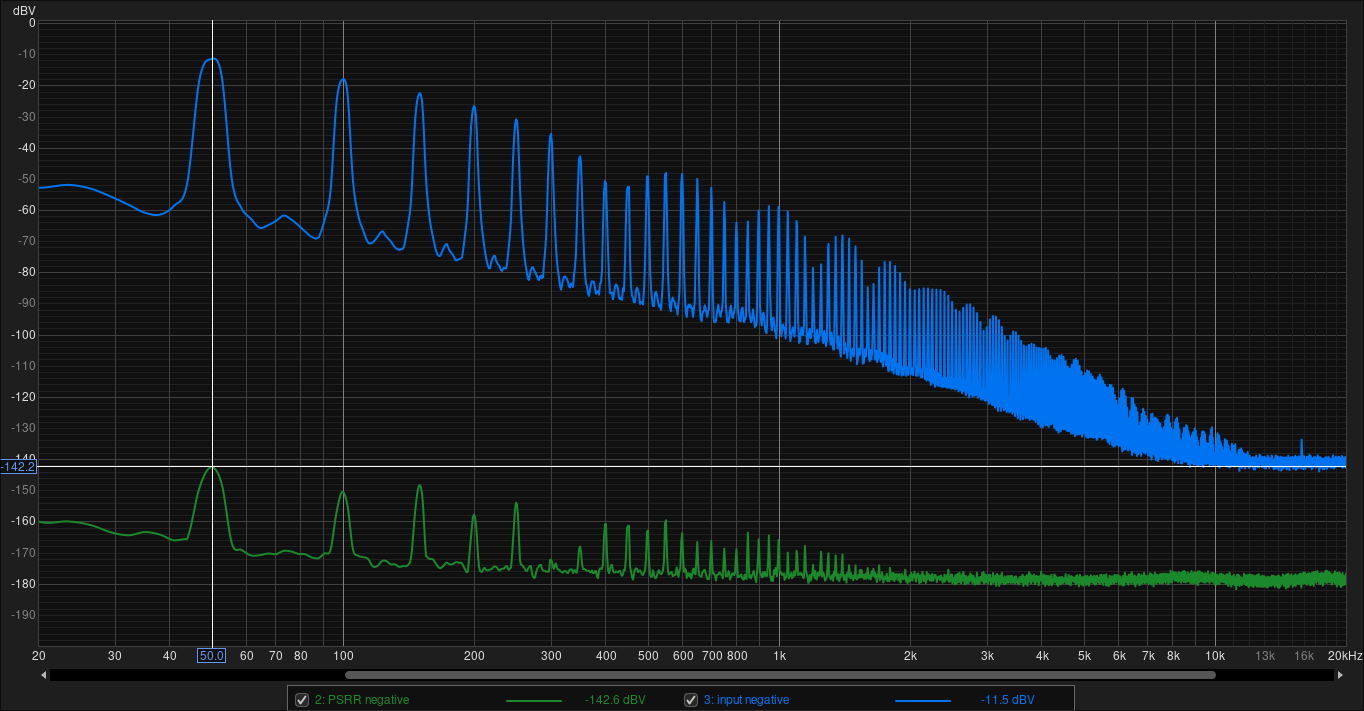Click the 2k tick label on the frequency axis
The height and width of the screenshot is (711, 1364).
pyautogui.click(x=910, y=656)
